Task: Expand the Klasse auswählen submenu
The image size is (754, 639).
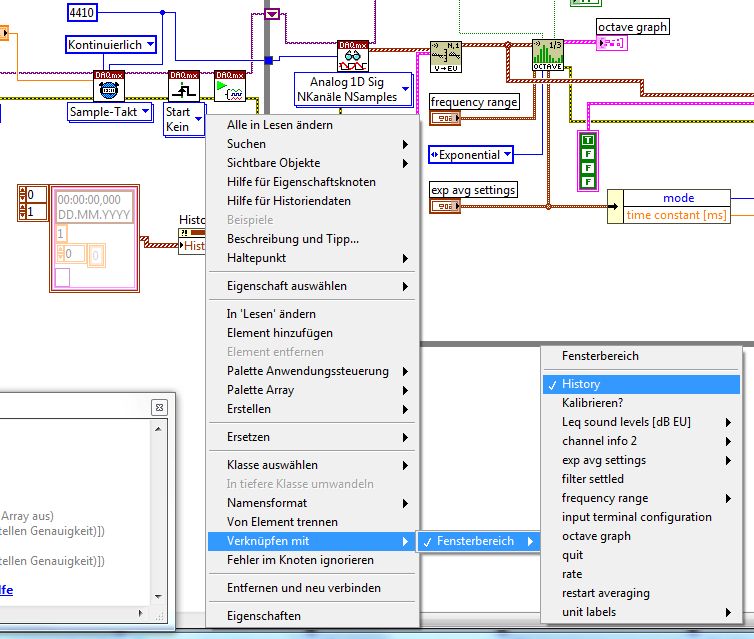Action: [x=312, y=465]
